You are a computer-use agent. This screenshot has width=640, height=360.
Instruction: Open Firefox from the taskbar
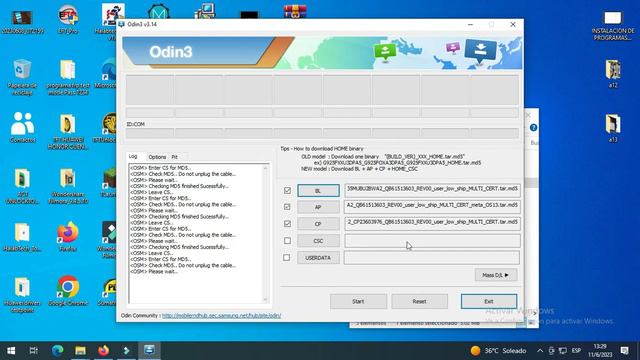[103, 351]
